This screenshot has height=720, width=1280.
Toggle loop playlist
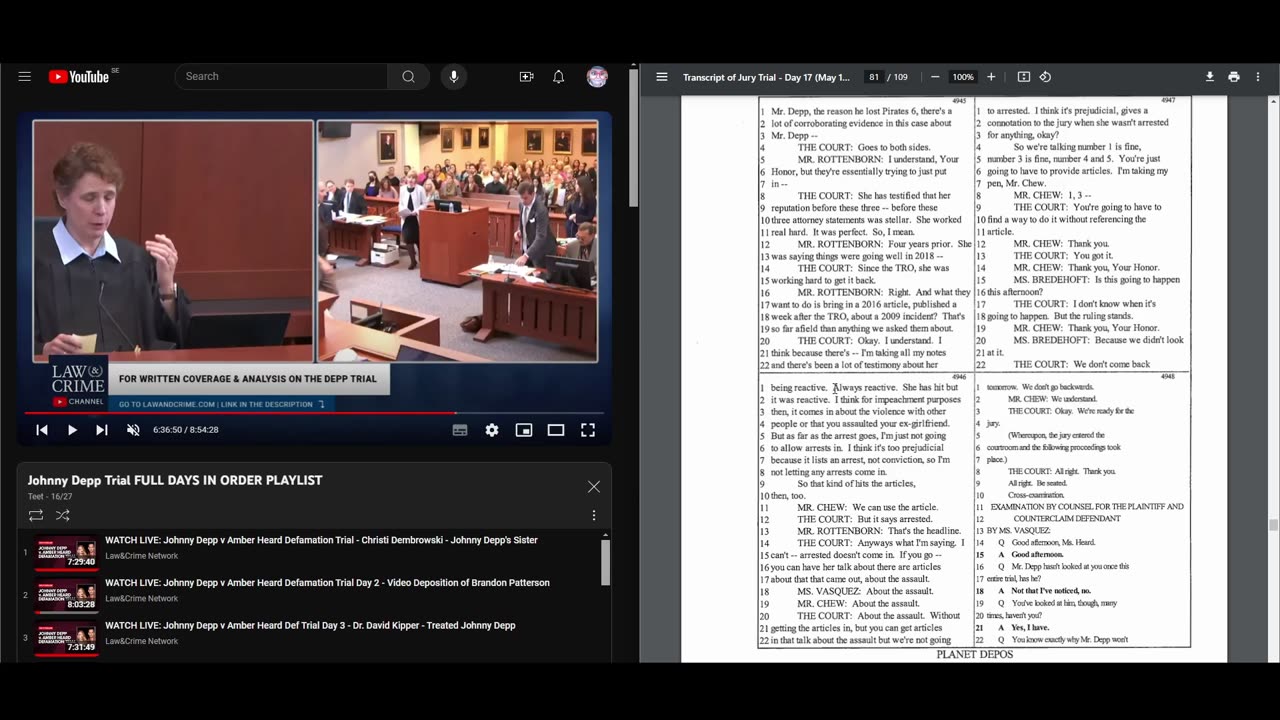pos(36,516)
